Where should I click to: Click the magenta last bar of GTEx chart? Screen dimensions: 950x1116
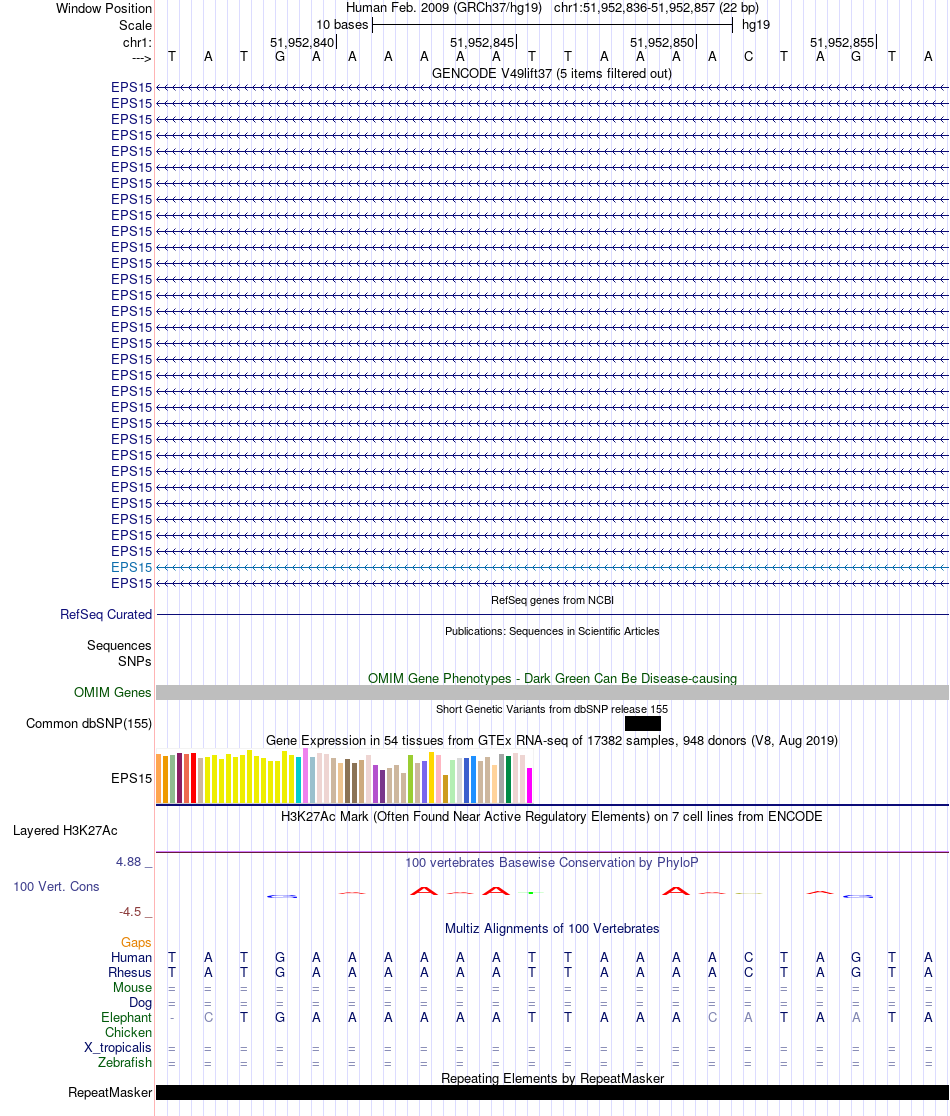[x=529, y=786]
